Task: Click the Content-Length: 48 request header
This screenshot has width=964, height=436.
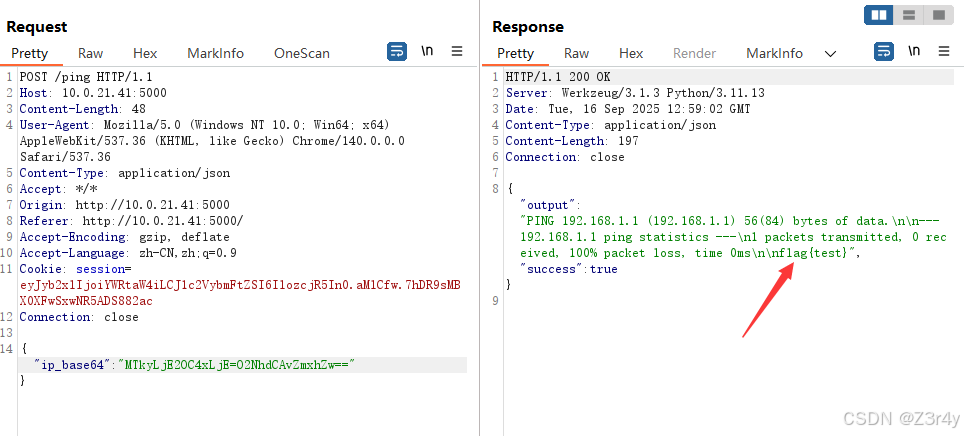Action: (82, 109)
